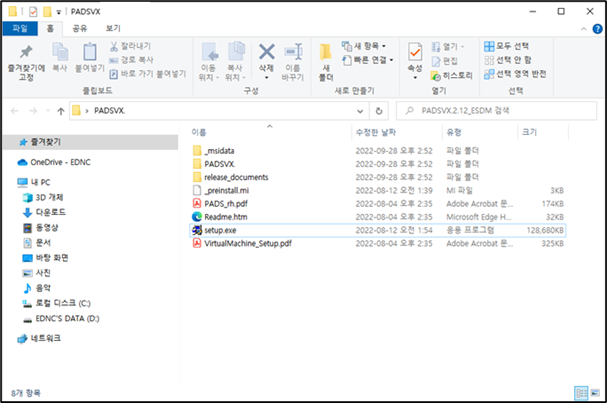Image resolution: width=607 pixels, height=403 pixels.
Task: Open 동영상 (Videos) in navigation pane
Action: tap(41, 228)
